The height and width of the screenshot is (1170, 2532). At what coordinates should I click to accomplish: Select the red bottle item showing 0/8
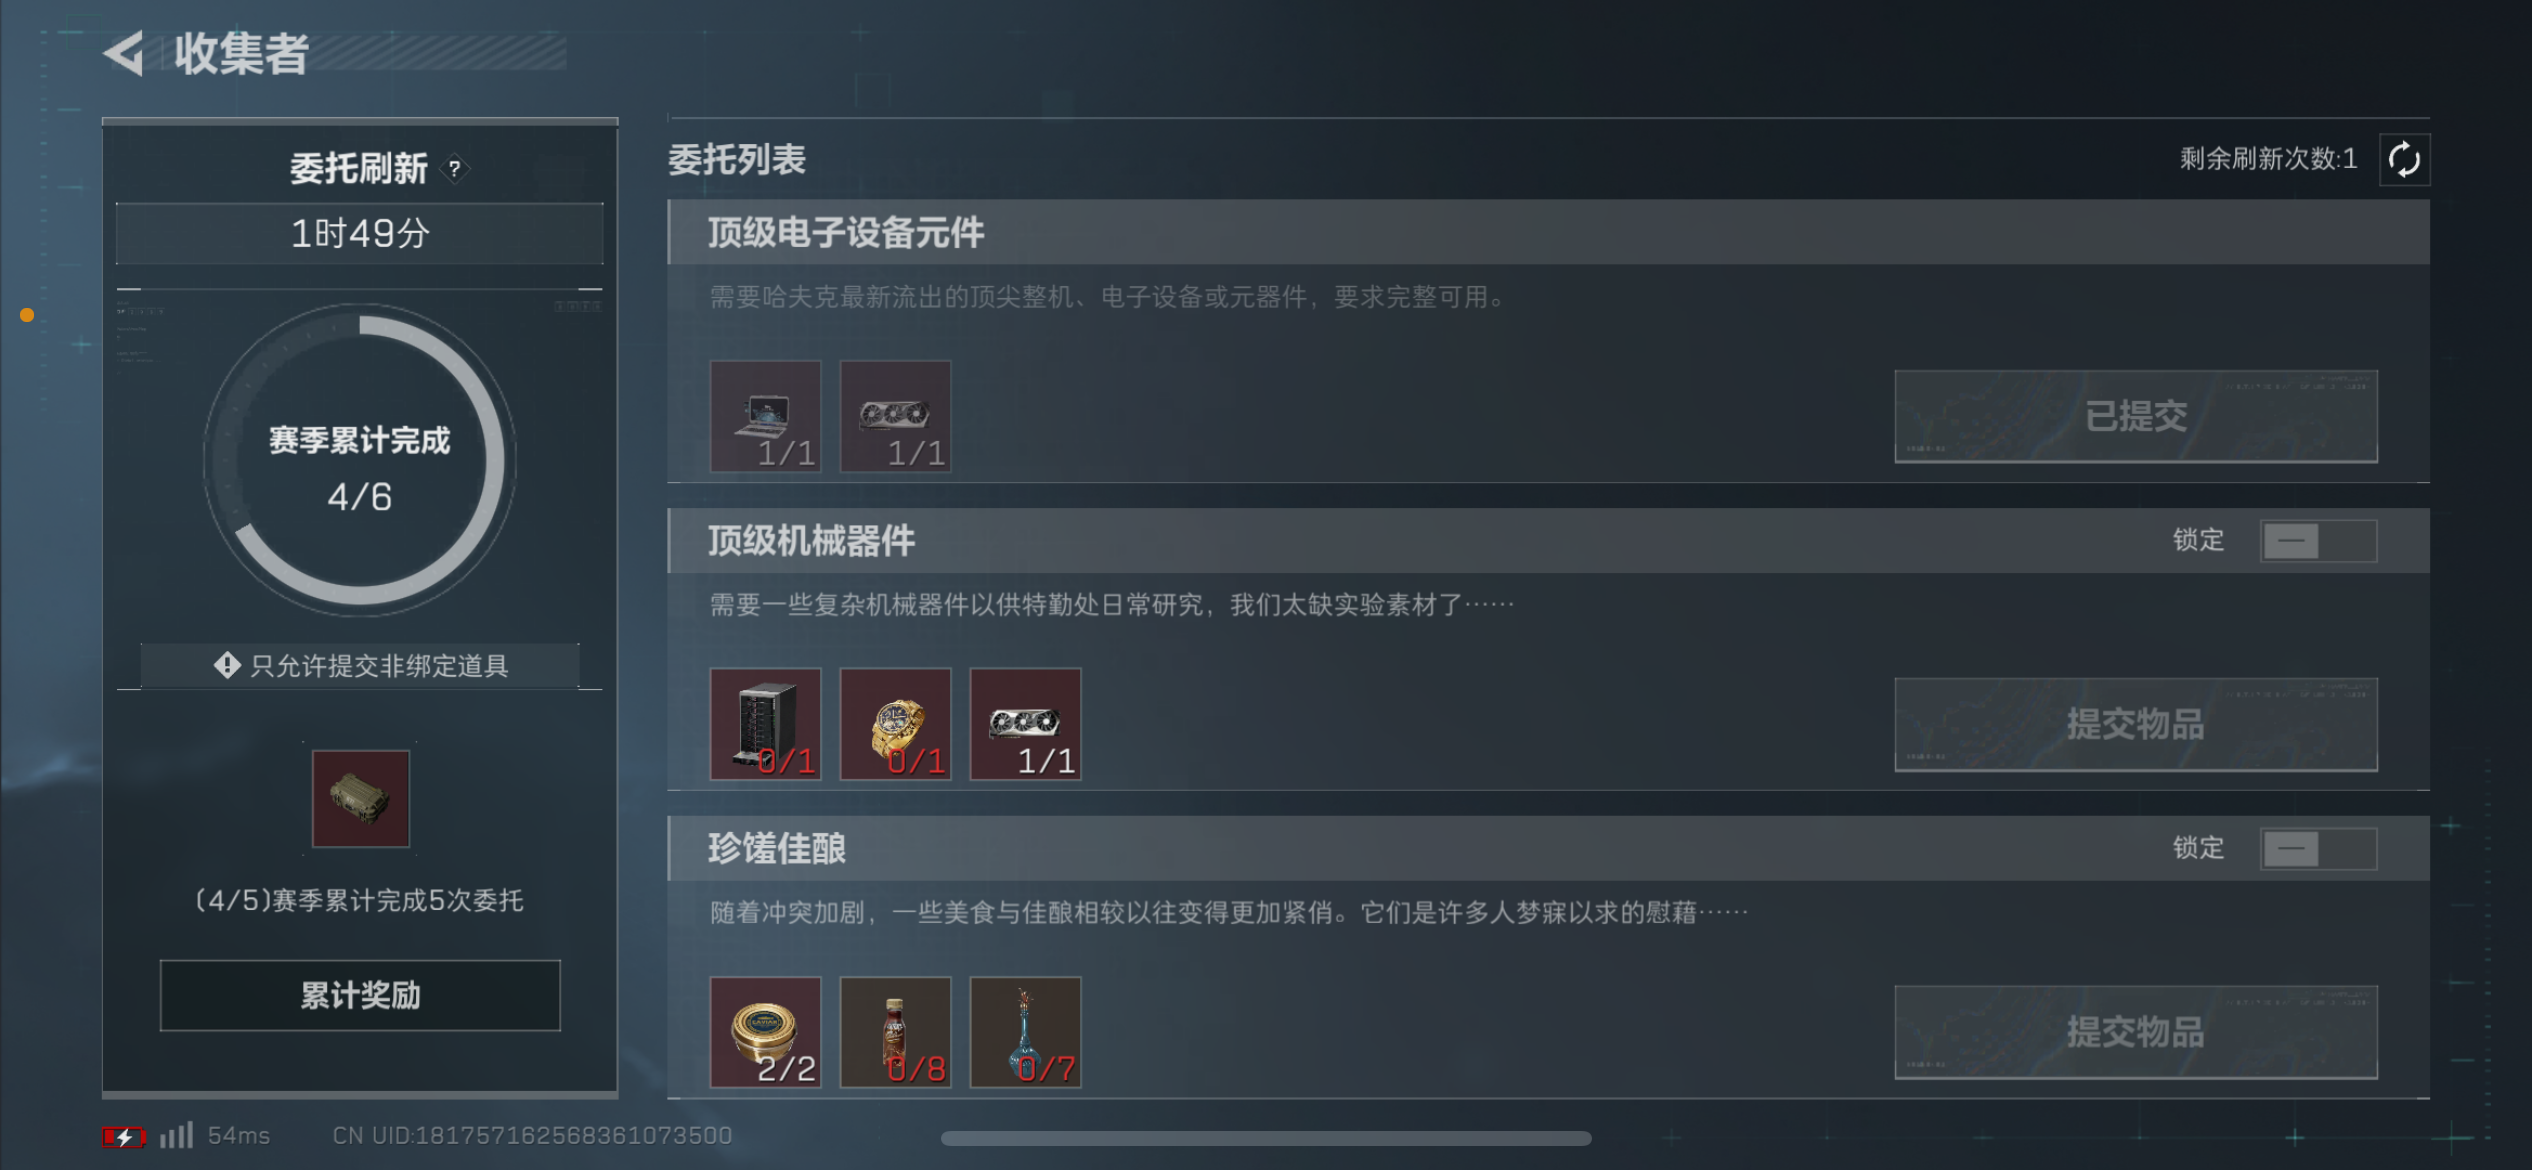[x=896, y=1032]
